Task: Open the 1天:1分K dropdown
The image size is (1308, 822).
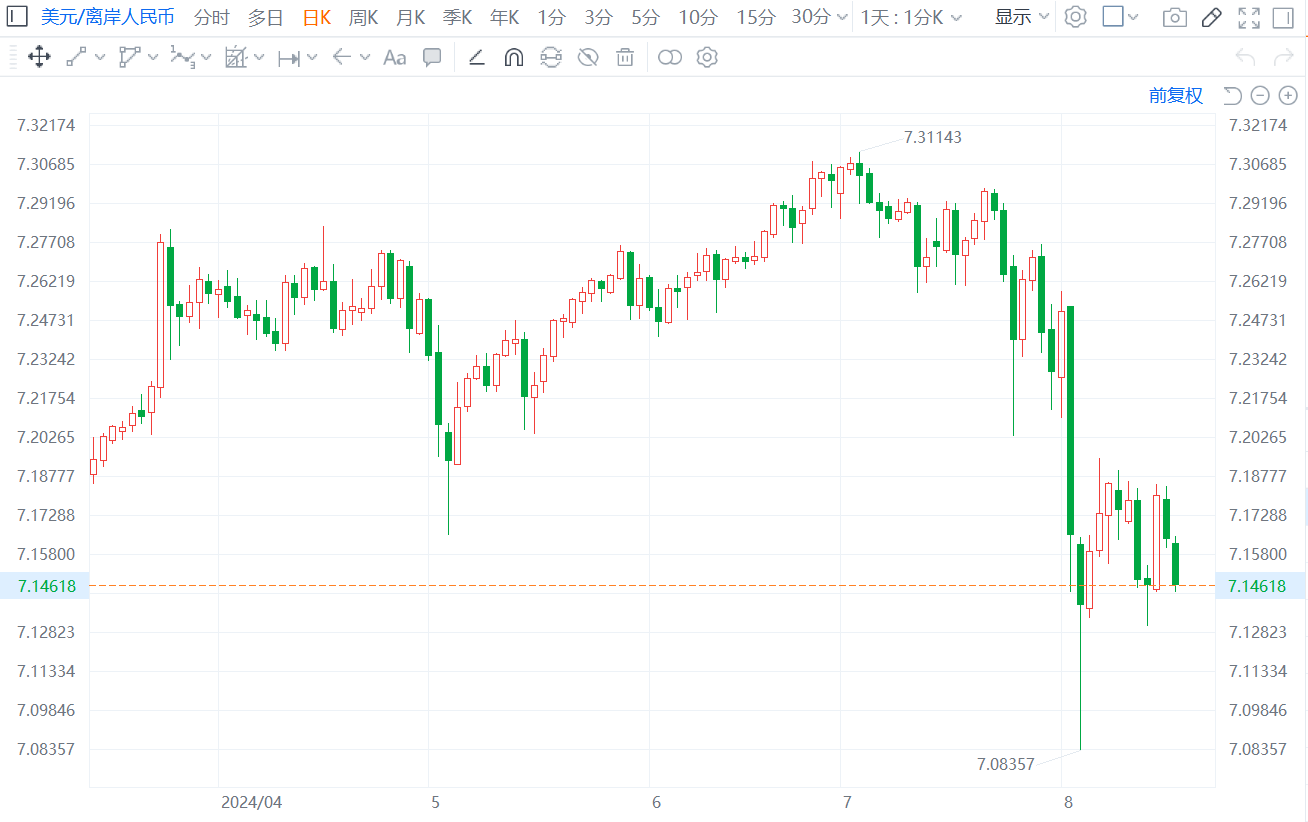Action: point(912,17)
